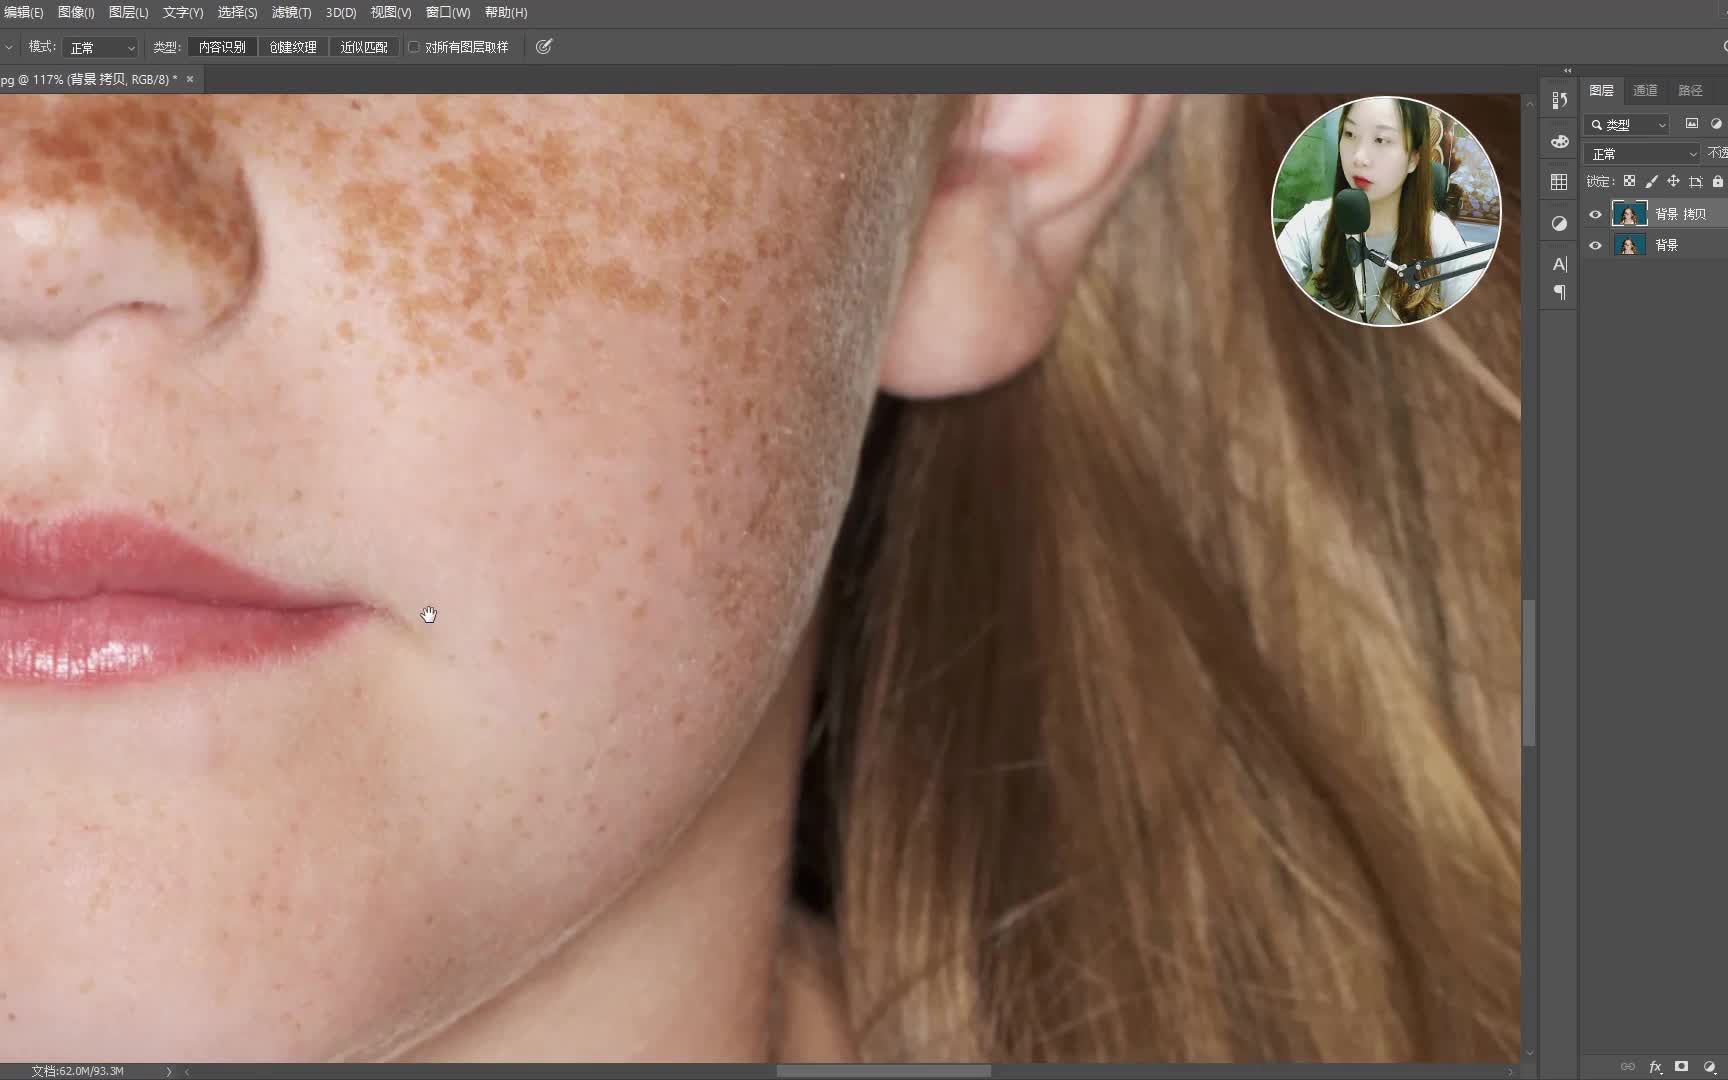The width and height of the screenshot is (1728, 1080).
Task: Open the Swatches grid panel icon
Action: tap(1559, 182)
